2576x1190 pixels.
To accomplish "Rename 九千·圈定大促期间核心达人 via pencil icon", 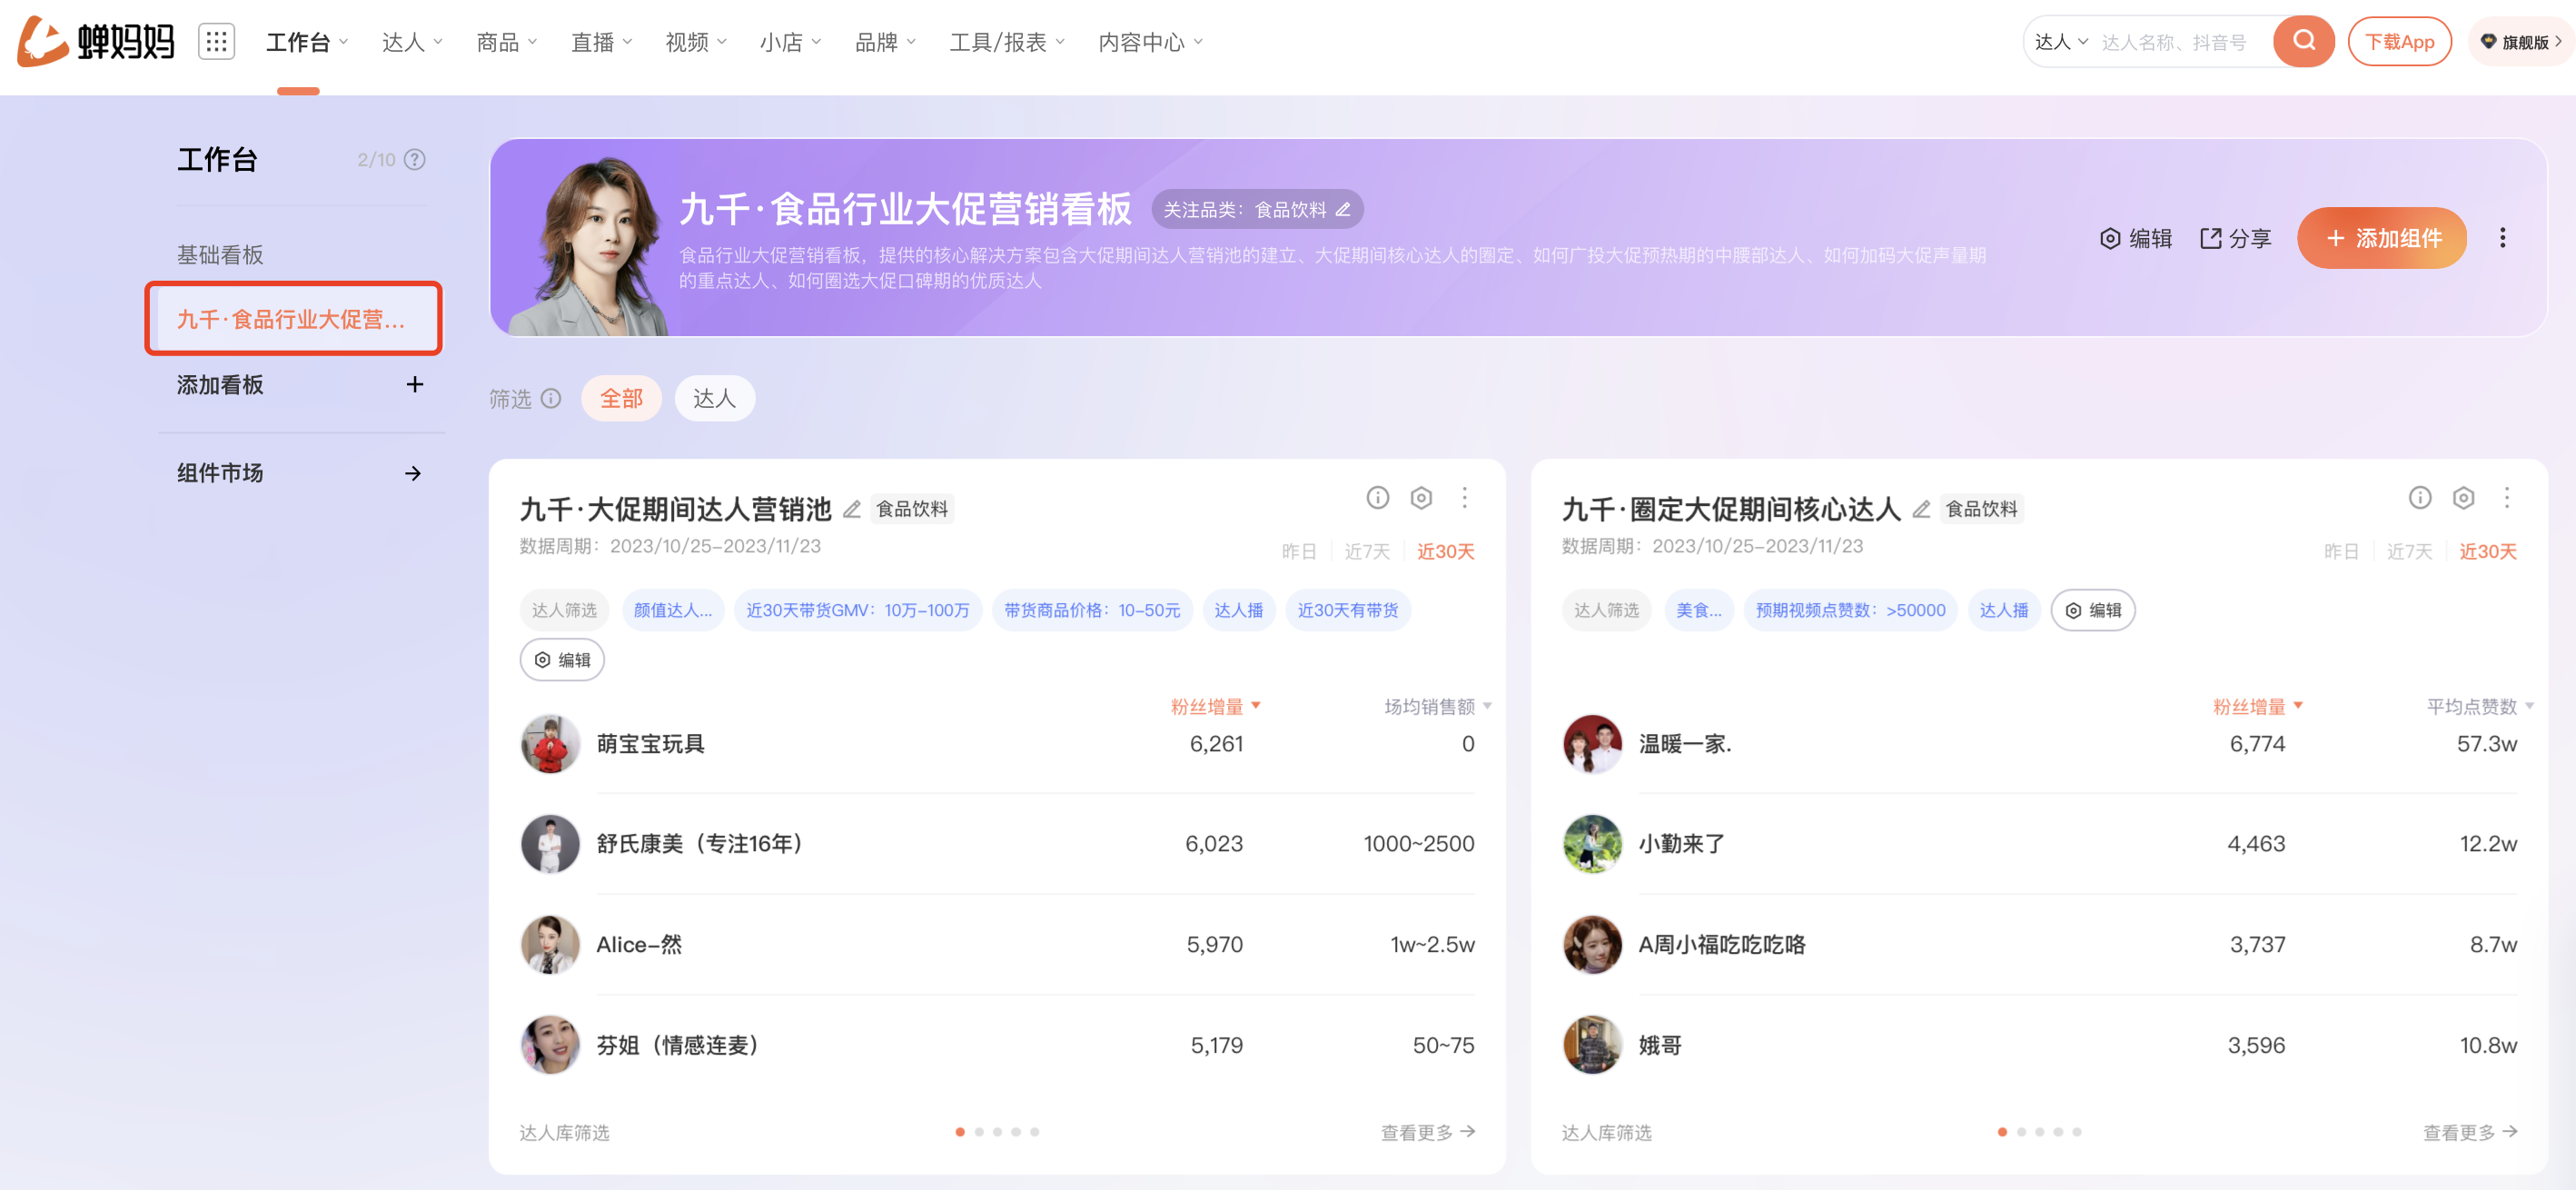I will pyautogui.click(x=1921, y=510).
